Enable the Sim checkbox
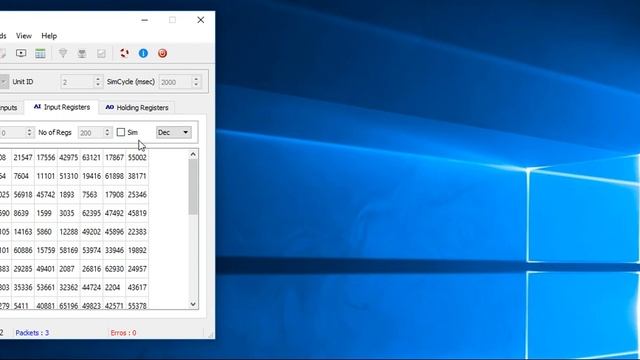Image resolution: width=640 pixels, height=360 pixels. click(121, 132)
